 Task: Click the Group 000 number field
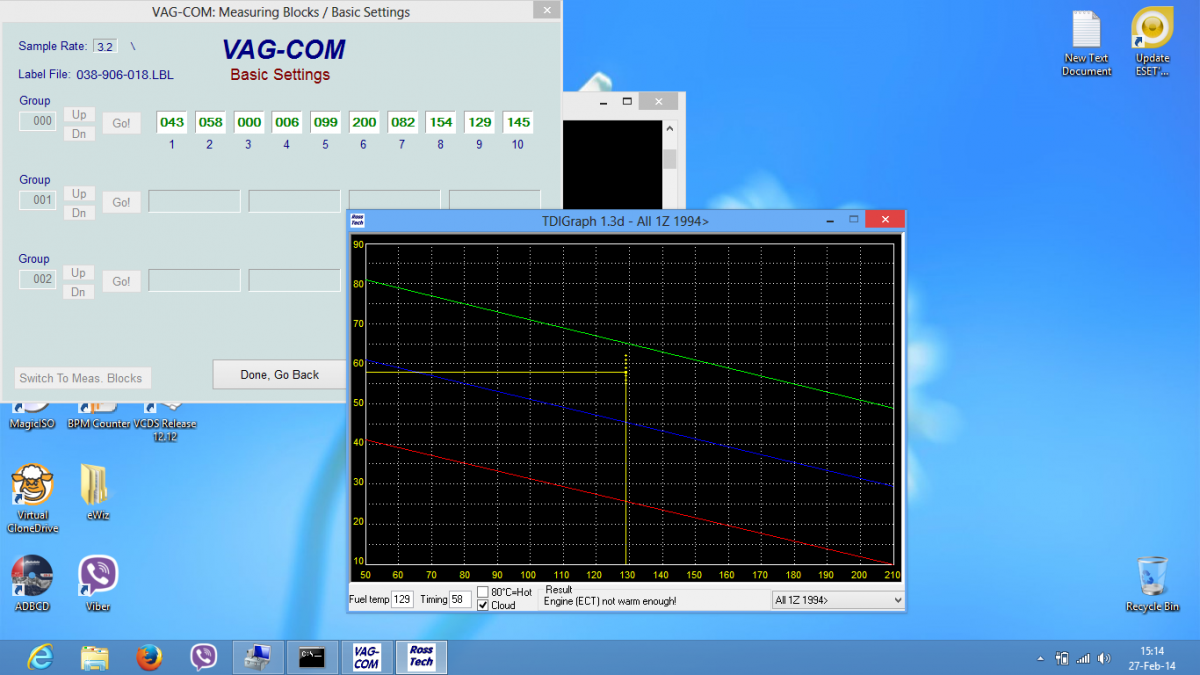[38, 121]
